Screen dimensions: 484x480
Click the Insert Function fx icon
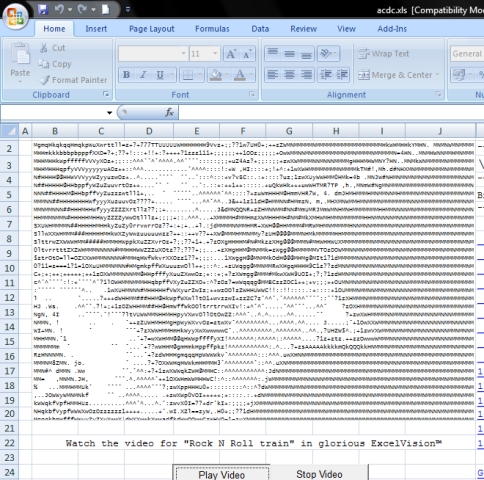pos(169,113)
